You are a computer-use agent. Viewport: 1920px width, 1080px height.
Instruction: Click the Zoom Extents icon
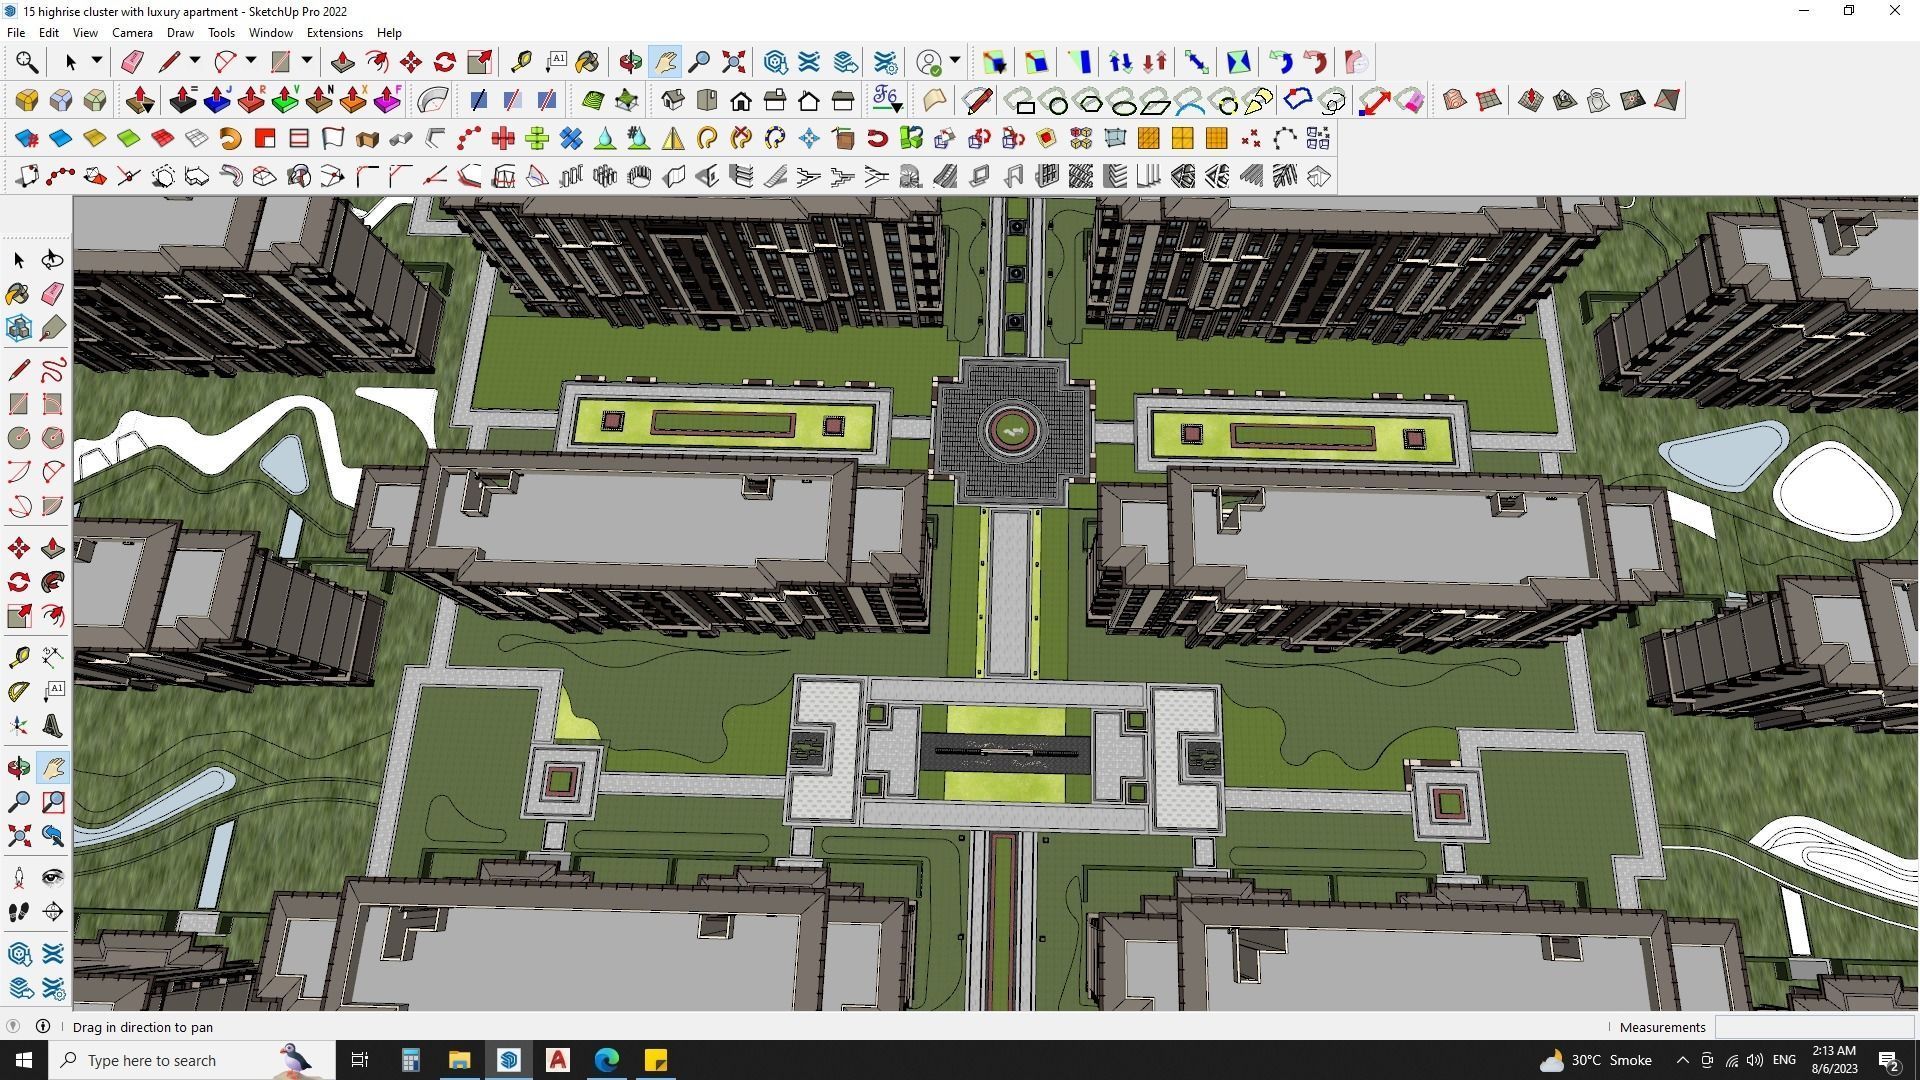733,62
